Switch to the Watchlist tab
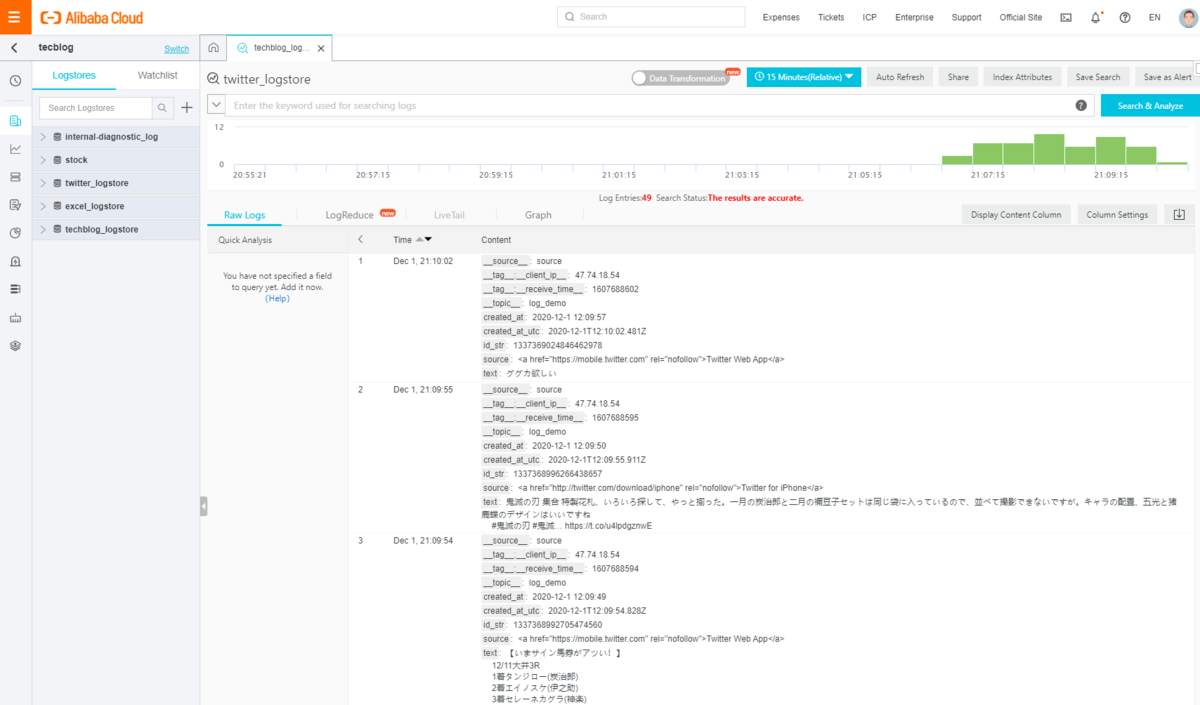This screenshot has height=705, width=1200. (x=158, y=75)
